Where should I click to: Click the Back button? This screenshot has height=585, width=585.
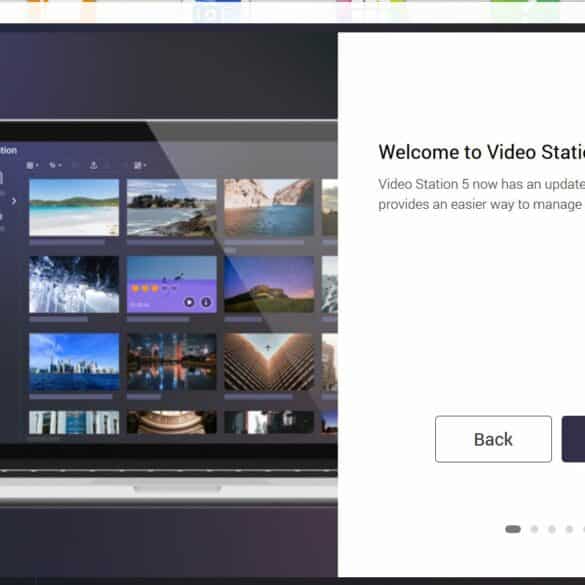pos(493,439)
